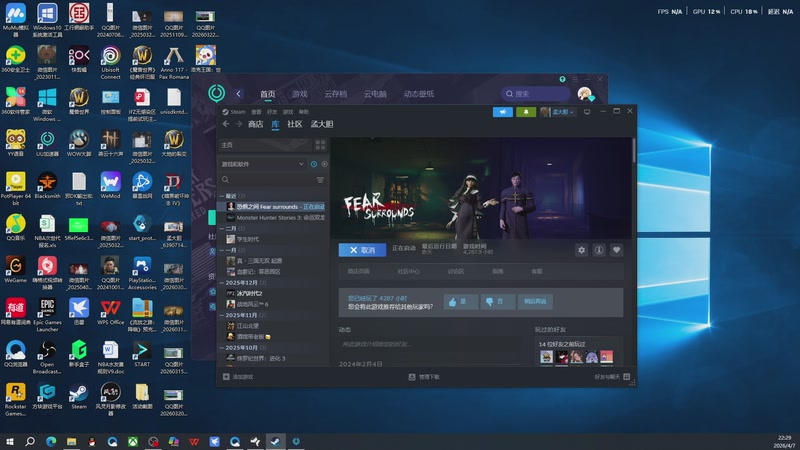This screenshot has height=450, width=800.
Task: Open game settings with the gear icon
Action: click(581, 250)
